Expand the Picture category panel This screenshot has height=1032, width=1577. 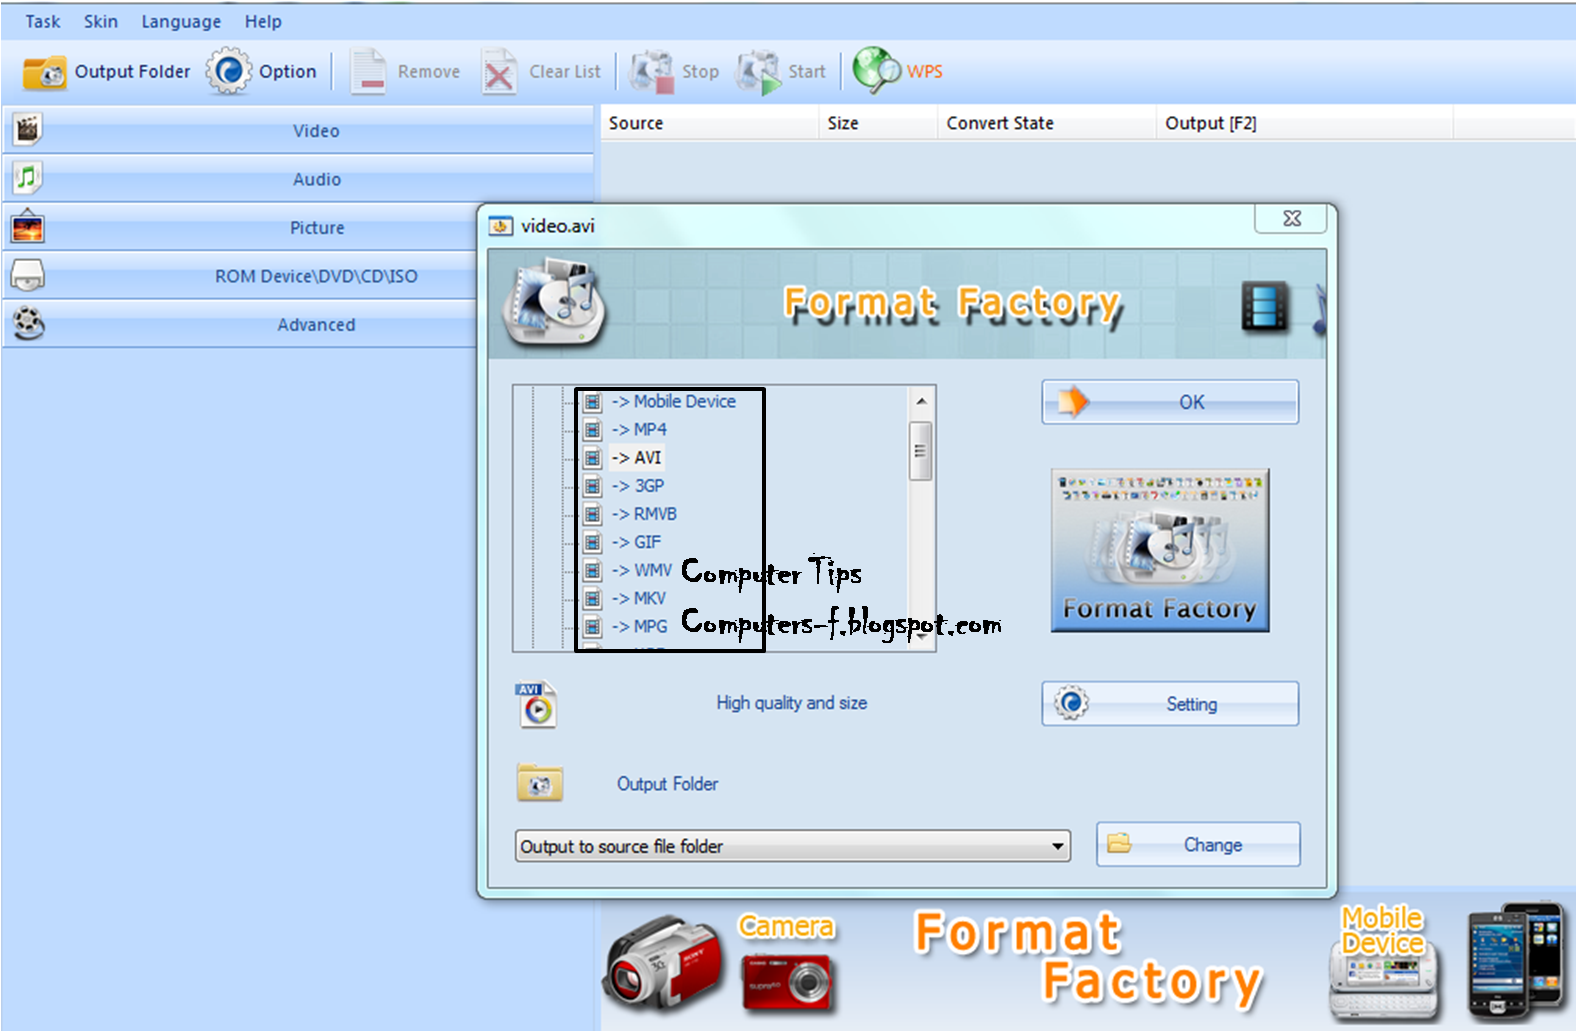coord(241,228)
